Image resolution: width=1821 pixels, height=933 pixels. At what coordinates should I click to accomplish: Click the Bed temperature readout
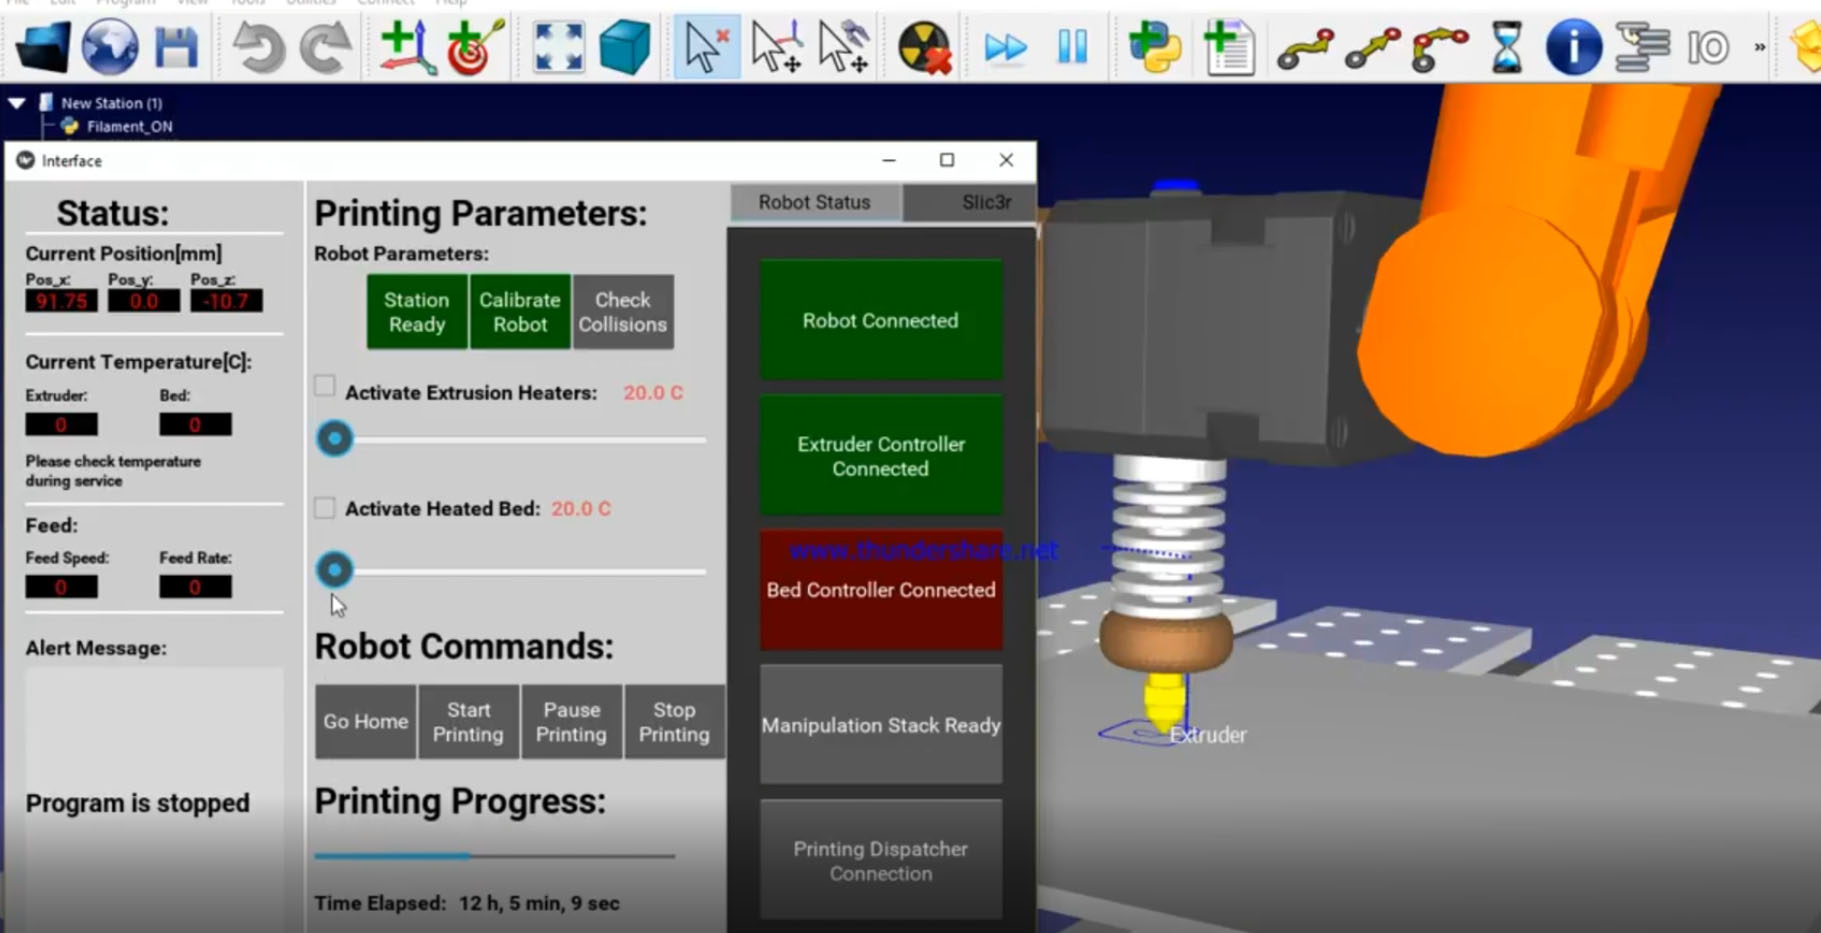point(195,425)
